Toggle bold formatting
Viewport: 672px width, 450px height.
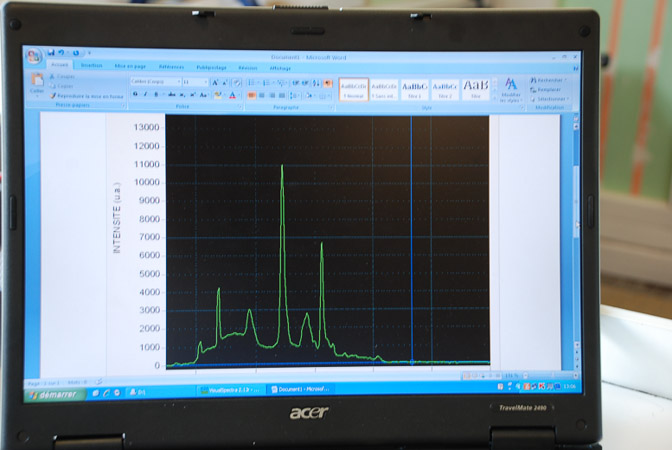(x=135, y=94)
